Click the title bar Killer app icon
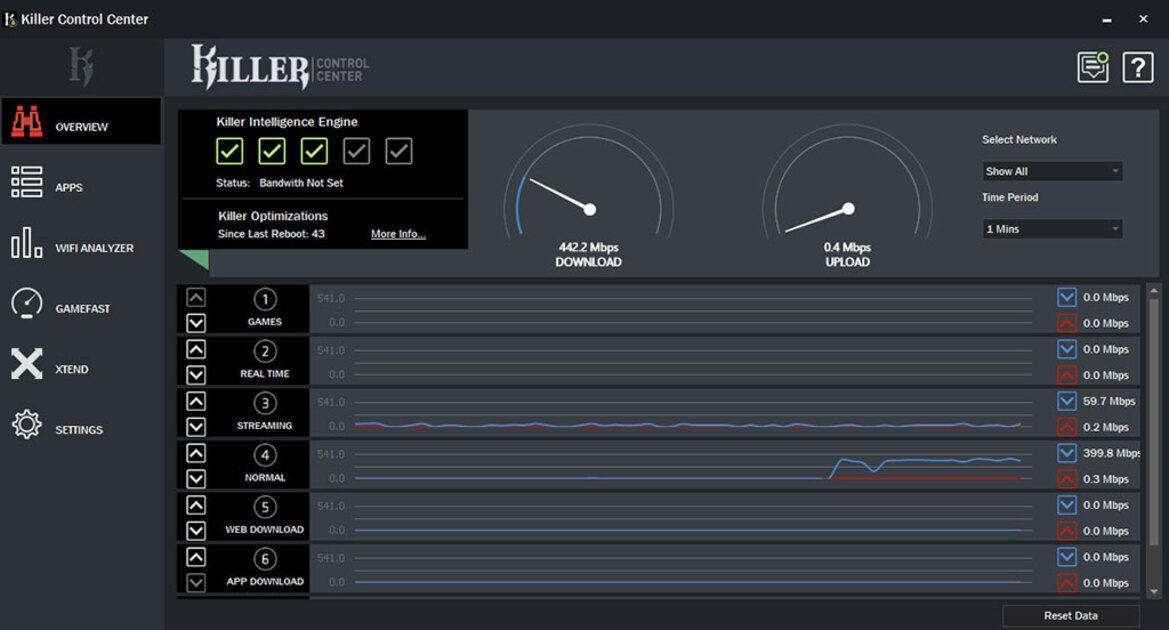1169x630 pixels. click(10, 19)
